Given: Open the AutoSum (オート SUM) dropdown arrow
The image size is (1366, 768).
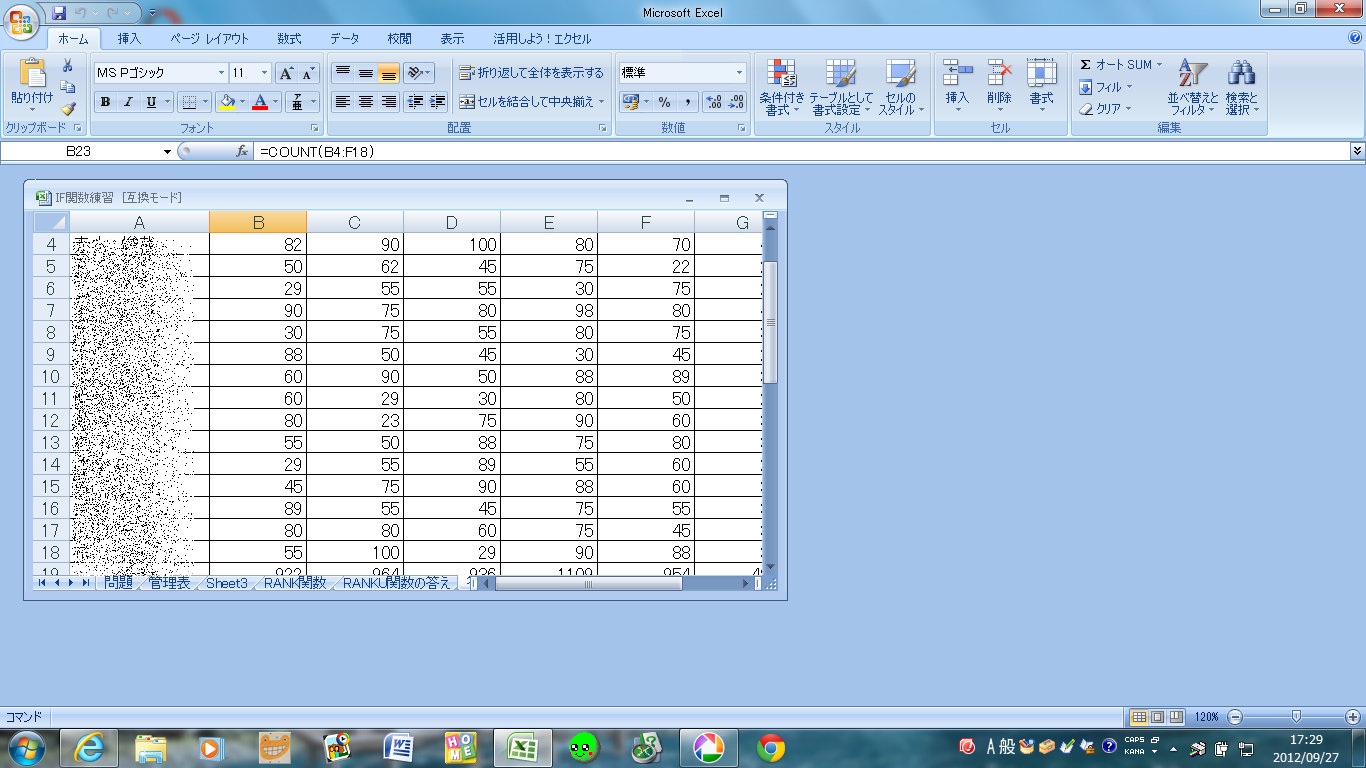Looking at the screenshot, I should 1160,65.
